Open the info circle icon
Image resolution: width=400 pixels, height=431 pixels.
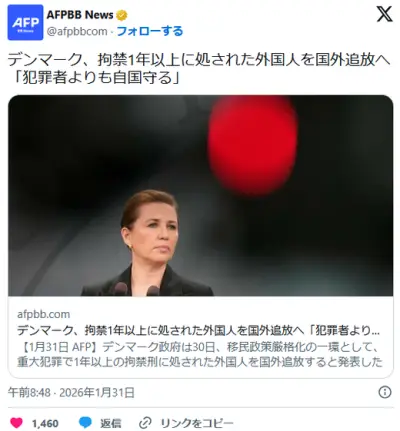385,392
